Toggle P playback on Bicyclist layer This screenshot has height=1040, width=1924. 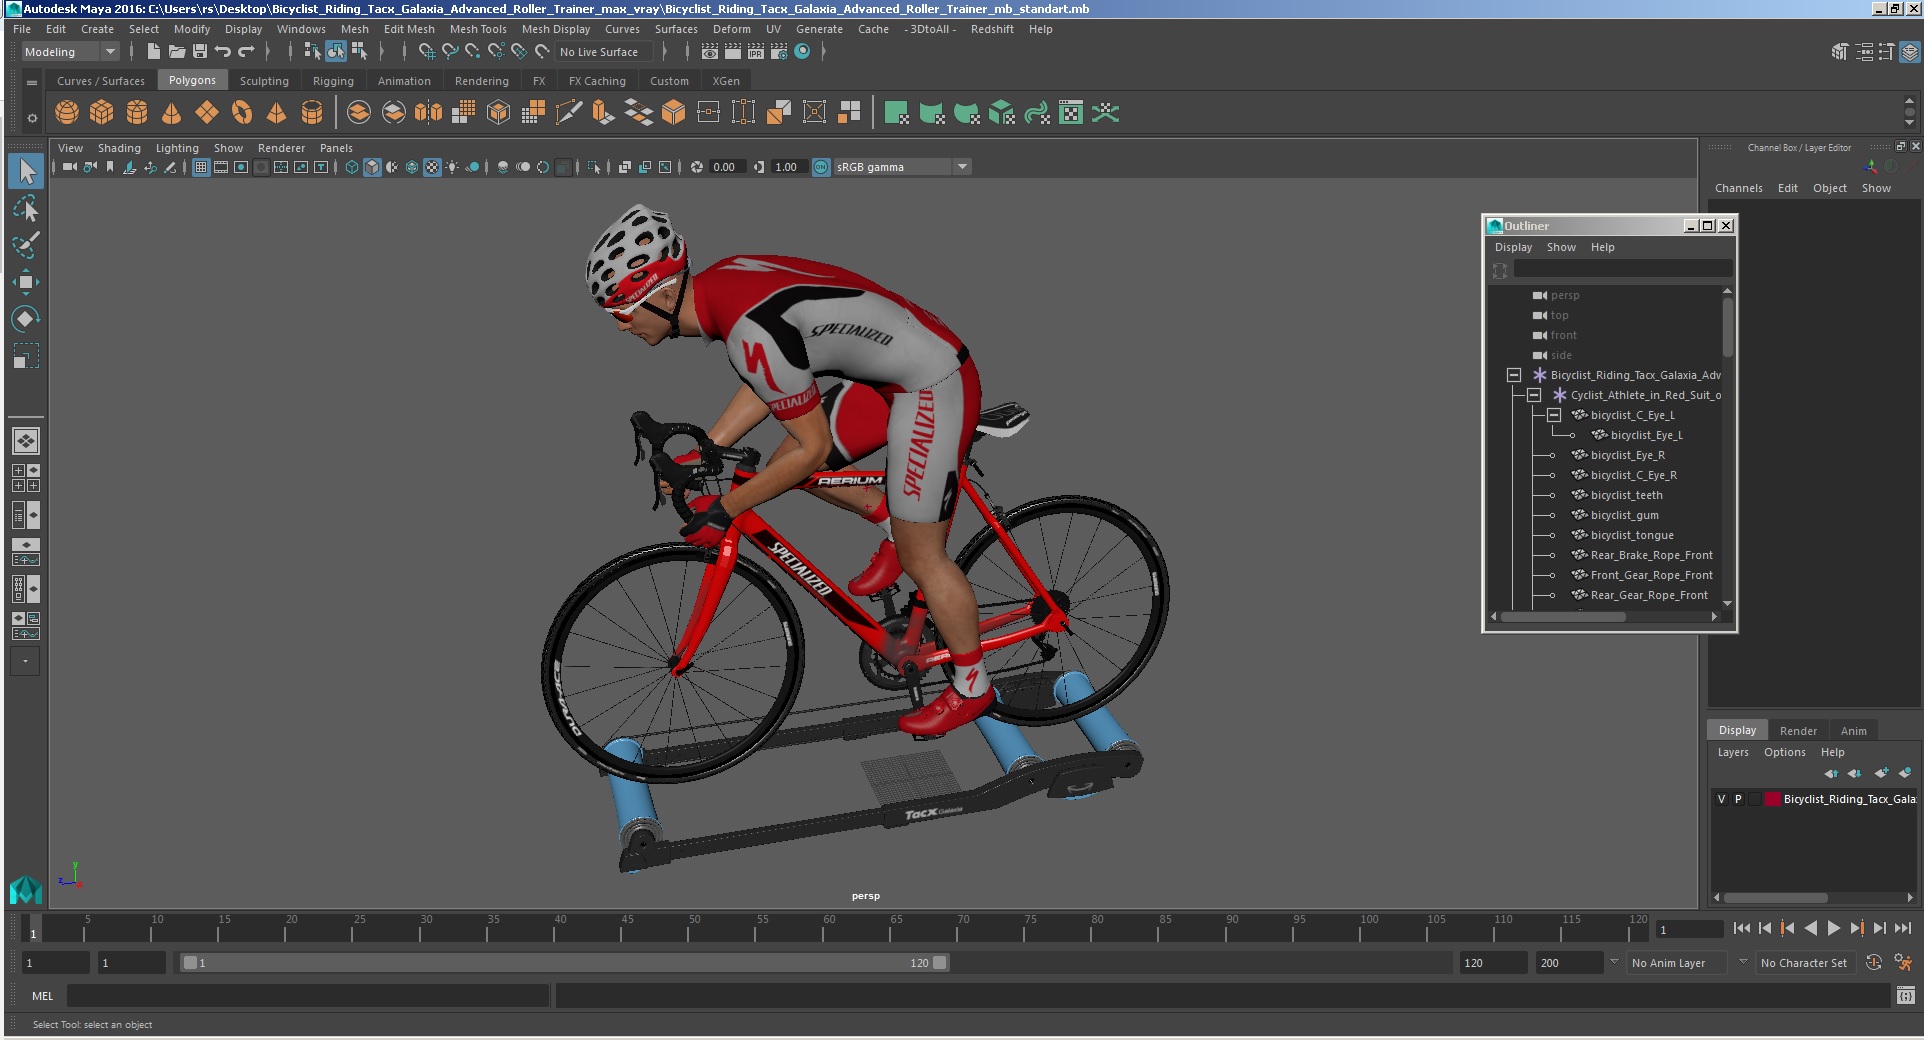point(1738,799)
